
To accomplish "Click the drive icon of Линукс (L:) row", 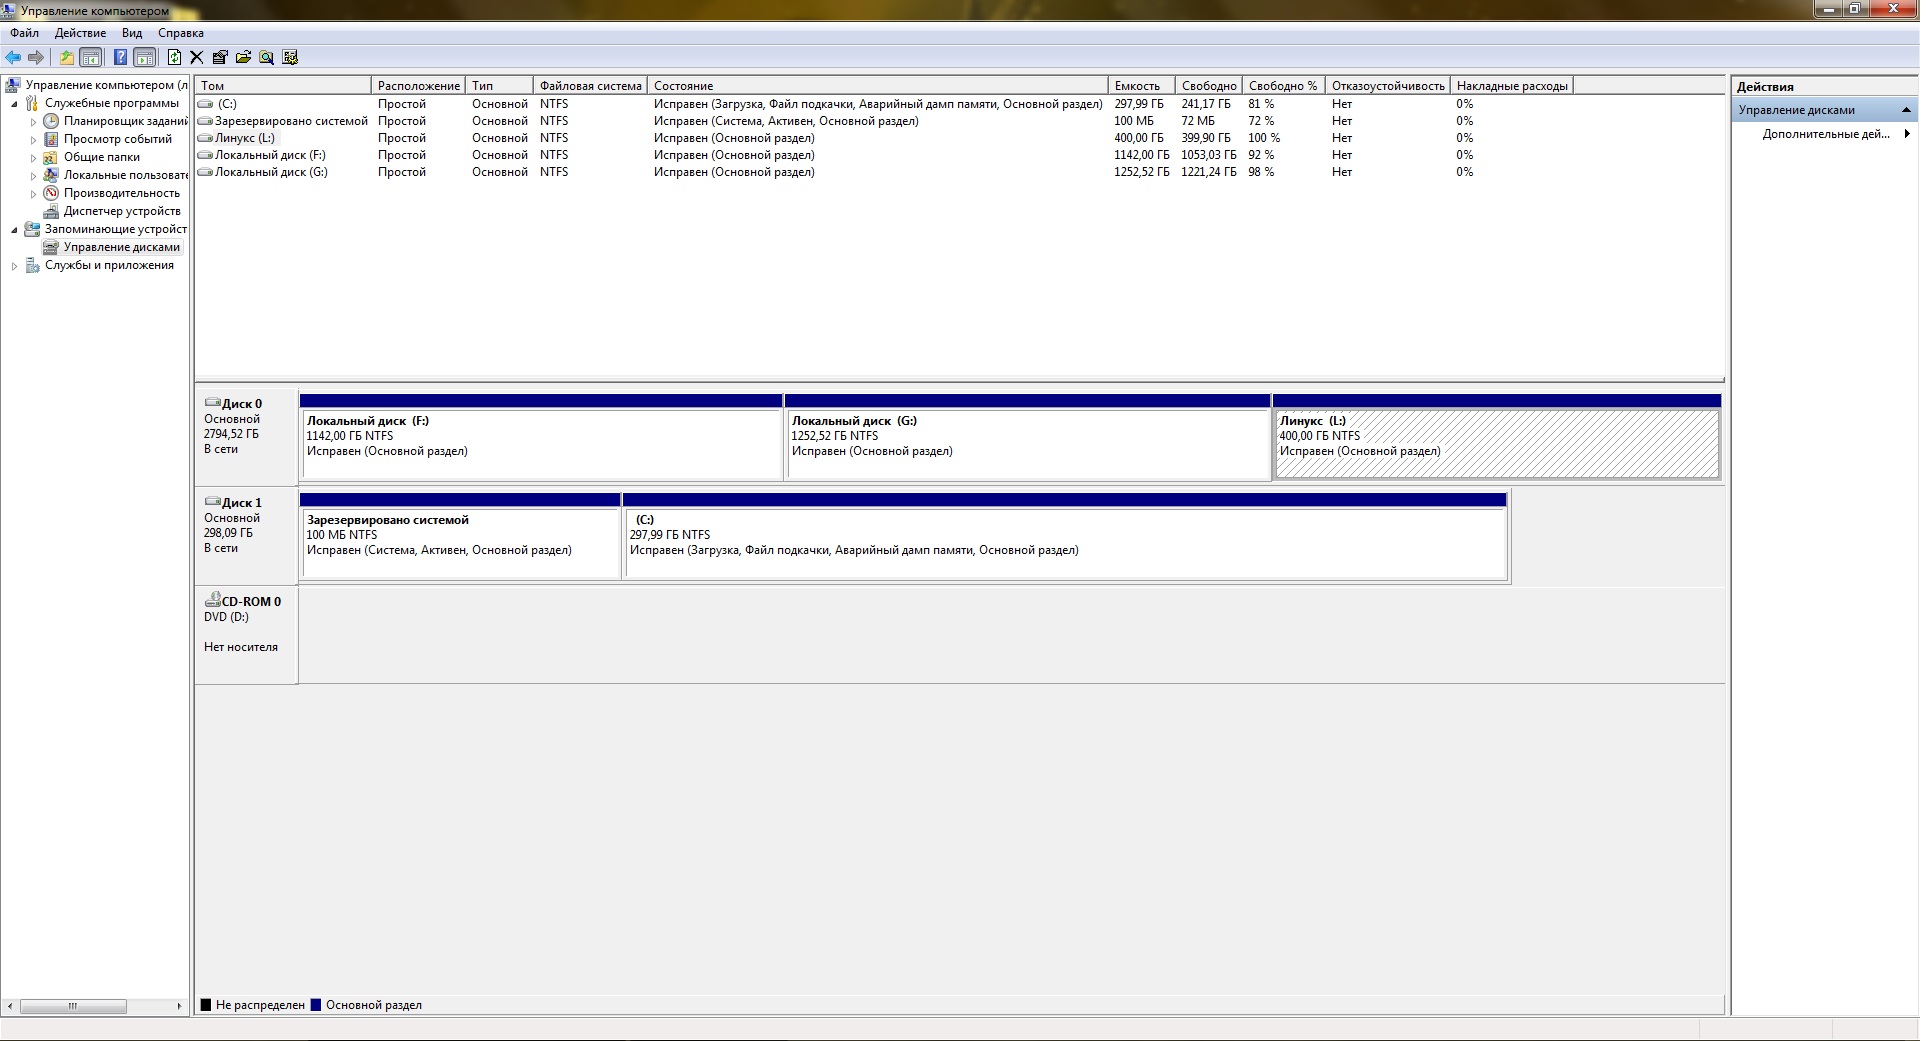I will click(206, 138).
